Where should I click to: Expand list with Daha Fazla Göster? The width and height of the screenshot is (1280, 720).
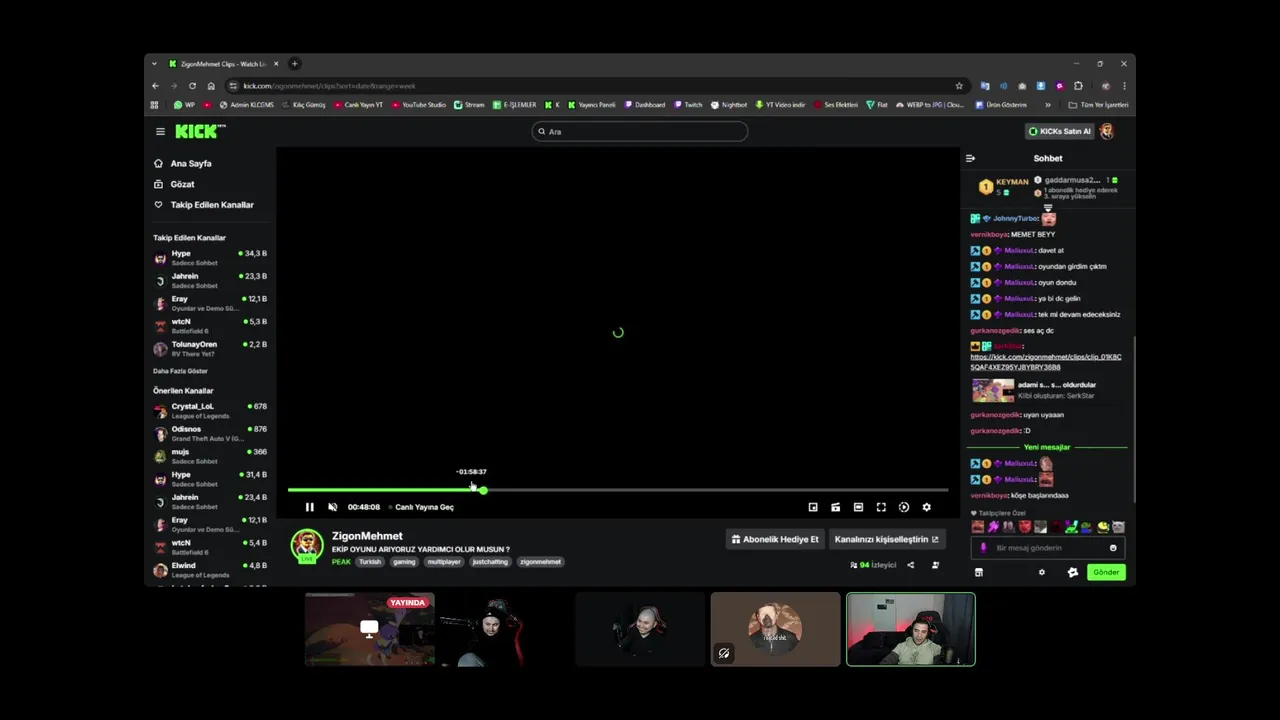tap(180, 371)
